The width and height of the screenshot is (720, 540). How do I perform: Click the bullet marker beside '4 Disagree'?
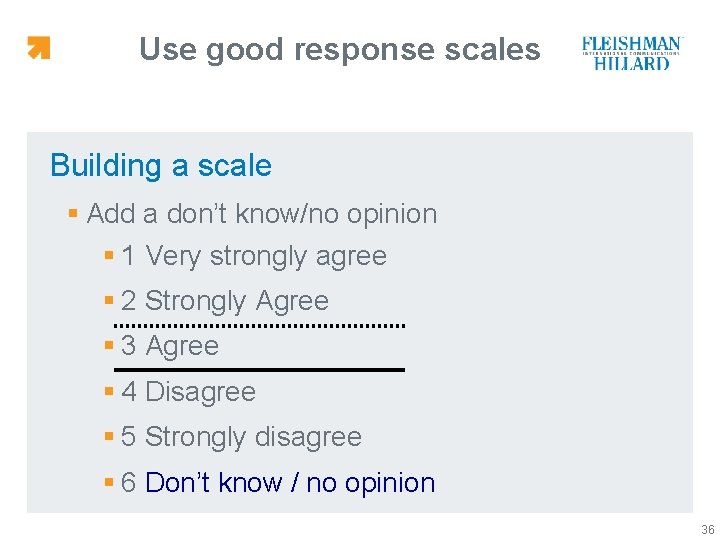(109, 392)
